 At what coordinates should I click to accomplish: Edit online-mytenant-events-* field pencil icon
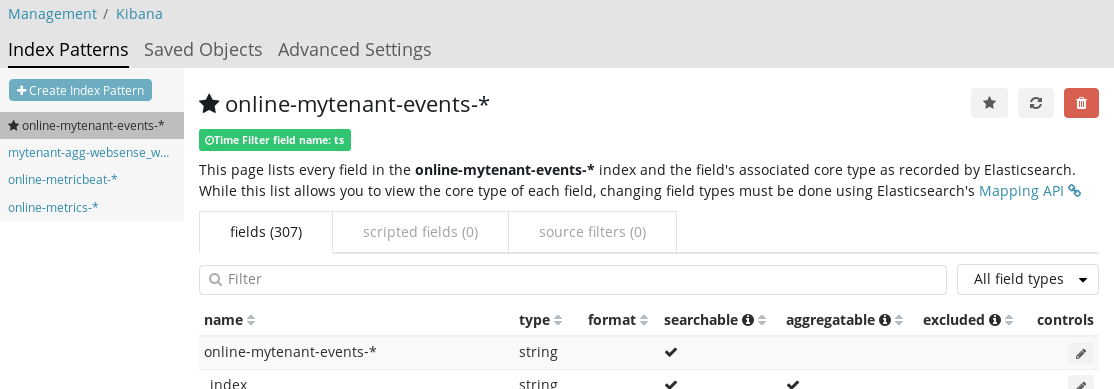tap(1081, 353)
